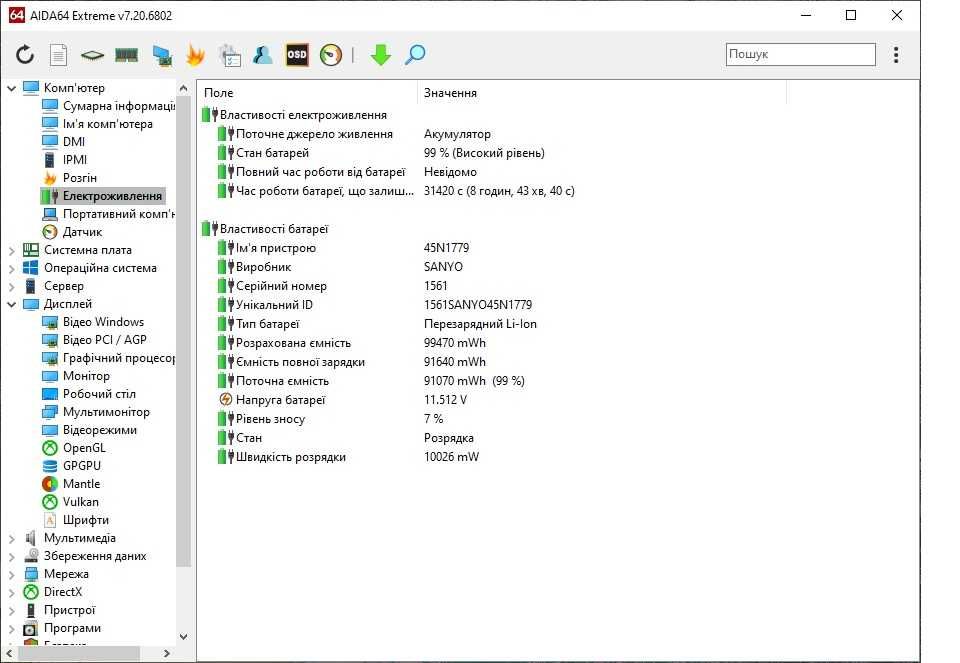960x663 pixels.
Task: Click the green download update arrow
Action: click(x=380, y=55)
